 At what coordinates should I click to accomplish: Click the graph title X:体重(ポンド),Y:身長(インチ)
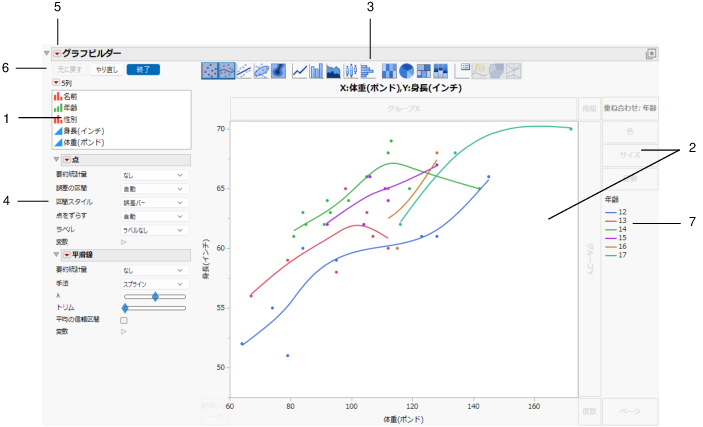click(401, 88)
